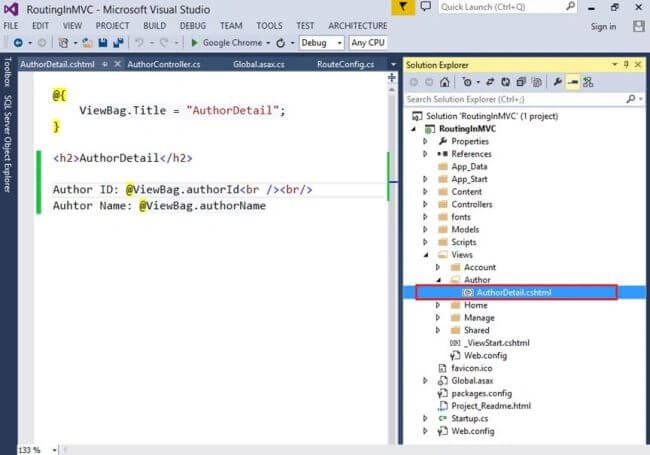
Task: Open the Toolbox side panel tab
Action: tap(7, 72)
